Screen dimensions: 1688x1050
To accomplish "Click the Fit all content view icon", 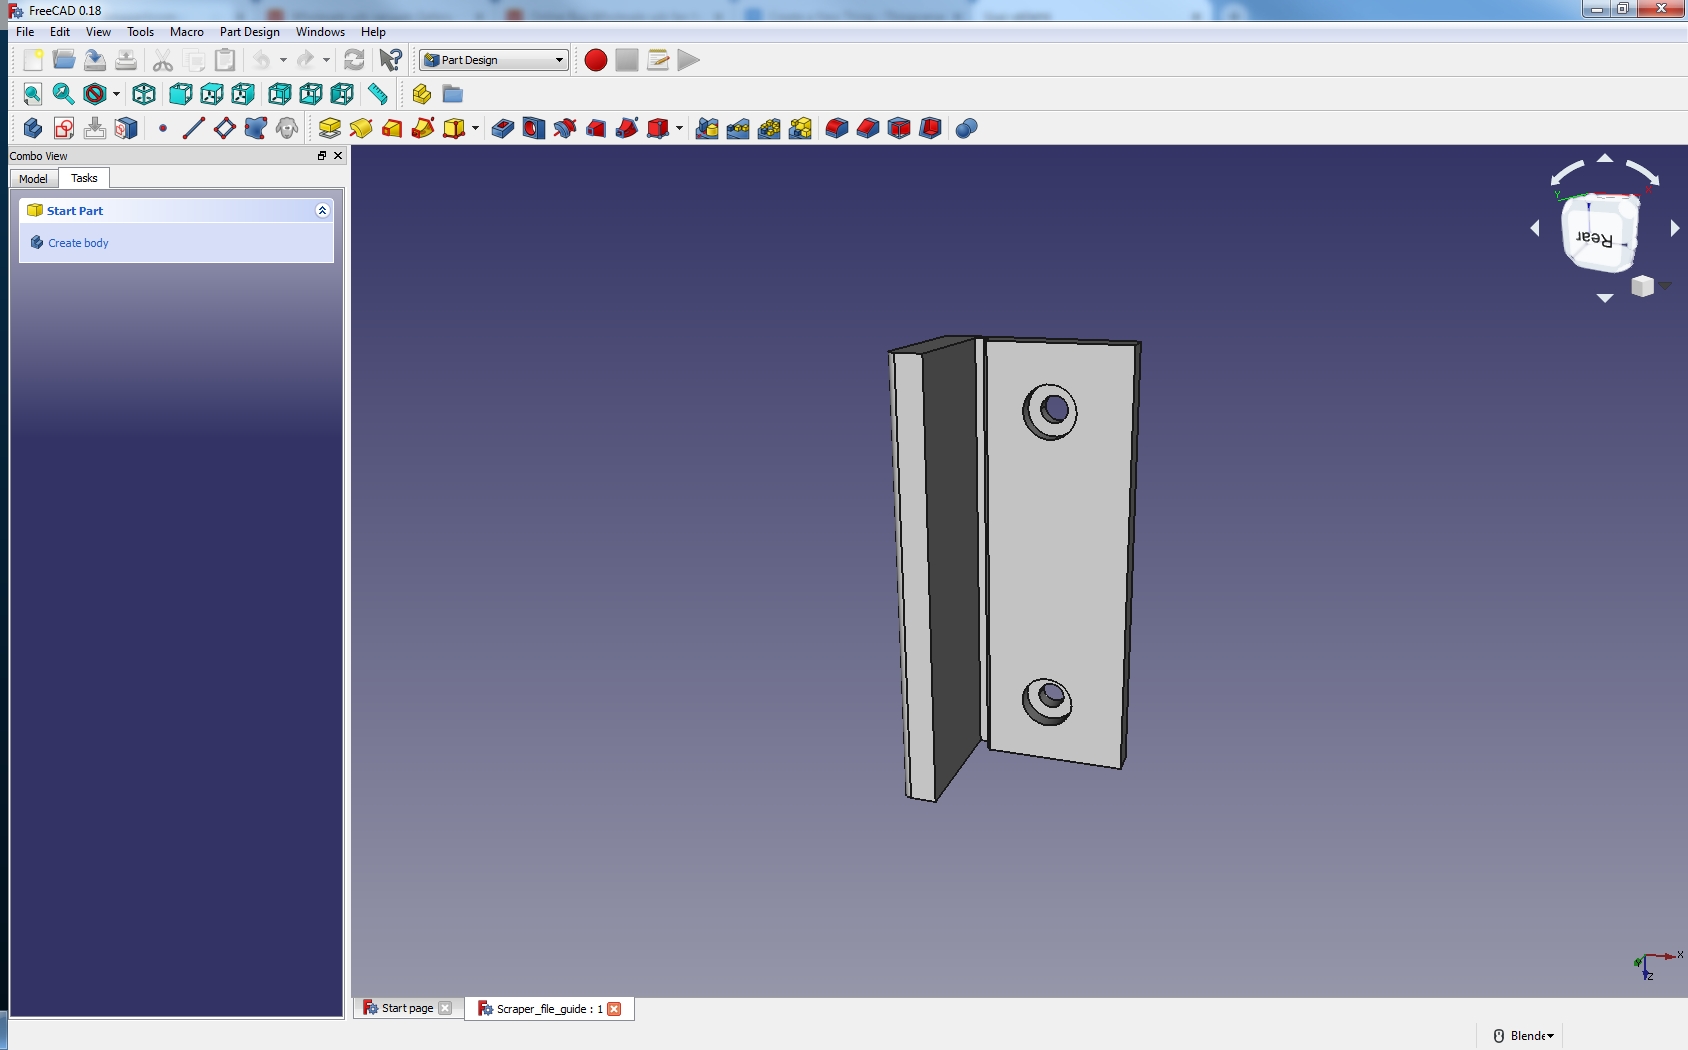I will [x=32, y=94].
